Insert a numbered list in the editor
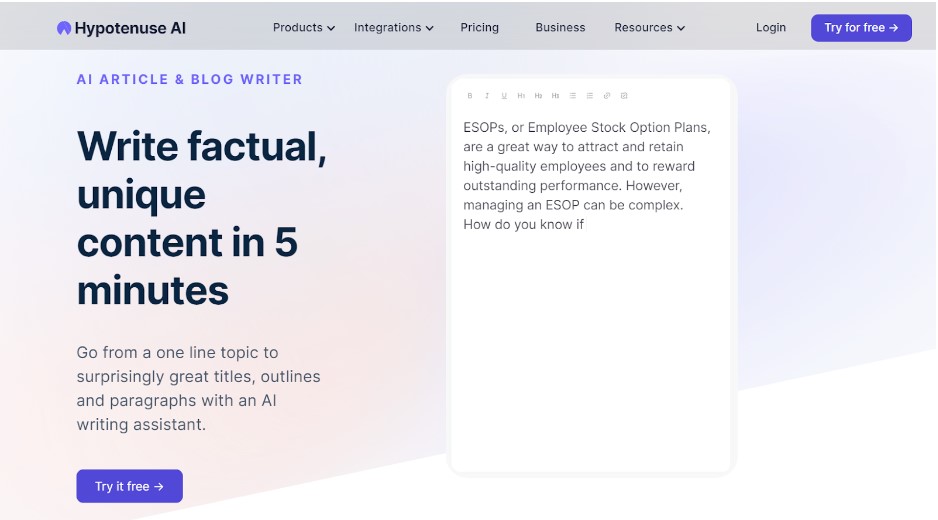This screenshot has width=938, height=520. pyautogui.click(x=590, y=96)
